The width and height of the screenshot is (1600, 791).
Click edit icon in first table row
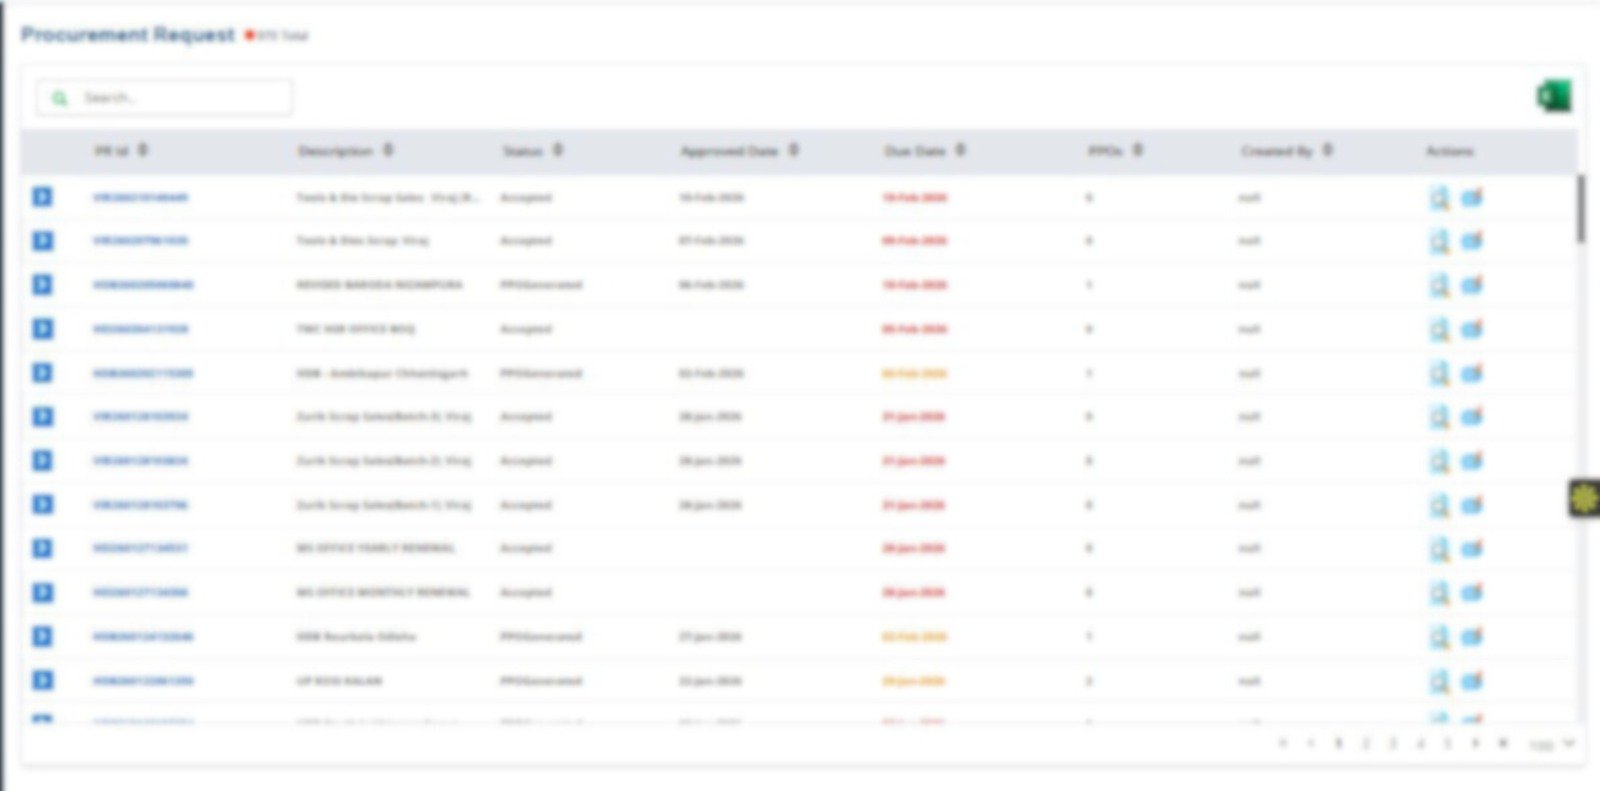point(1472,198)
